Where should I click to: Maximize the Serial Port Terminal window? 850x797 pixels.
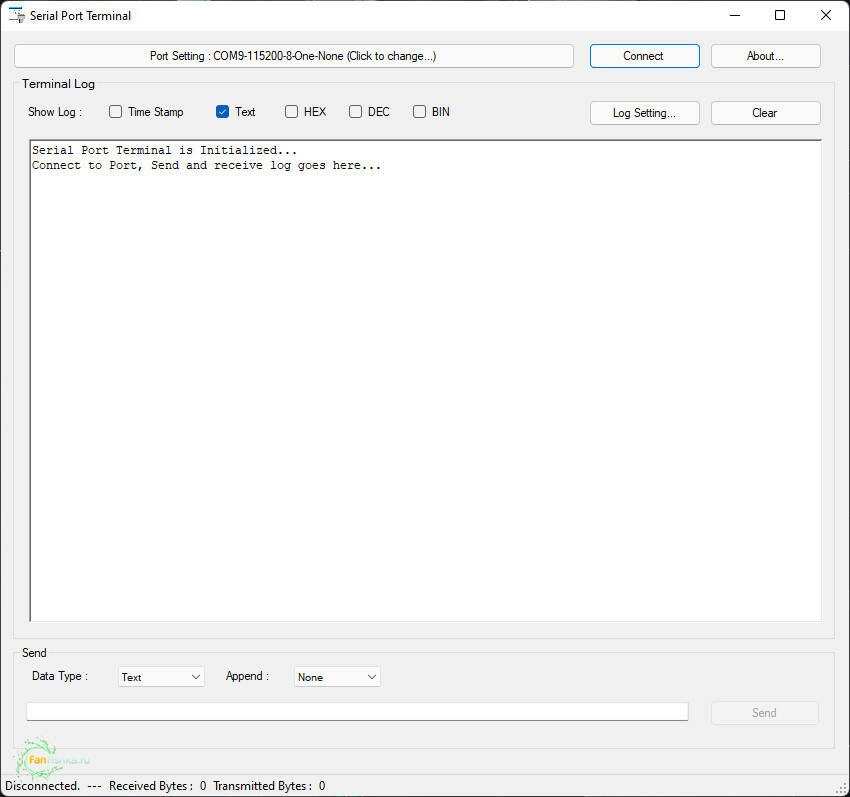(780, 15)
